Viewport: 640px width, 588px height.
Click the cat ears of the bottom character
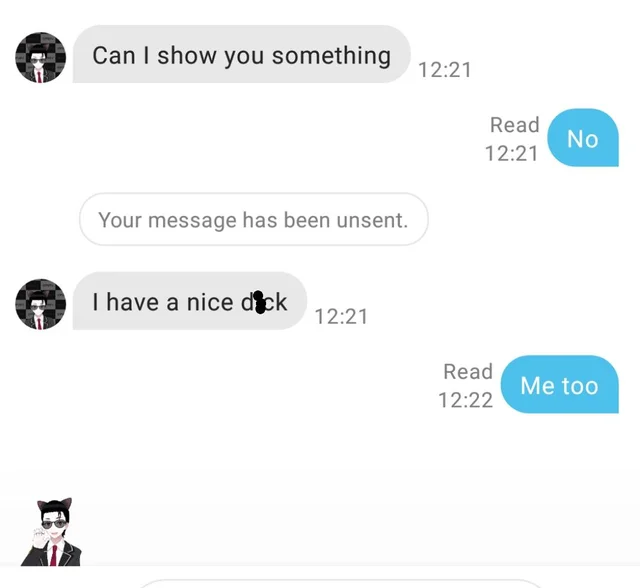(x=54, y=504)
